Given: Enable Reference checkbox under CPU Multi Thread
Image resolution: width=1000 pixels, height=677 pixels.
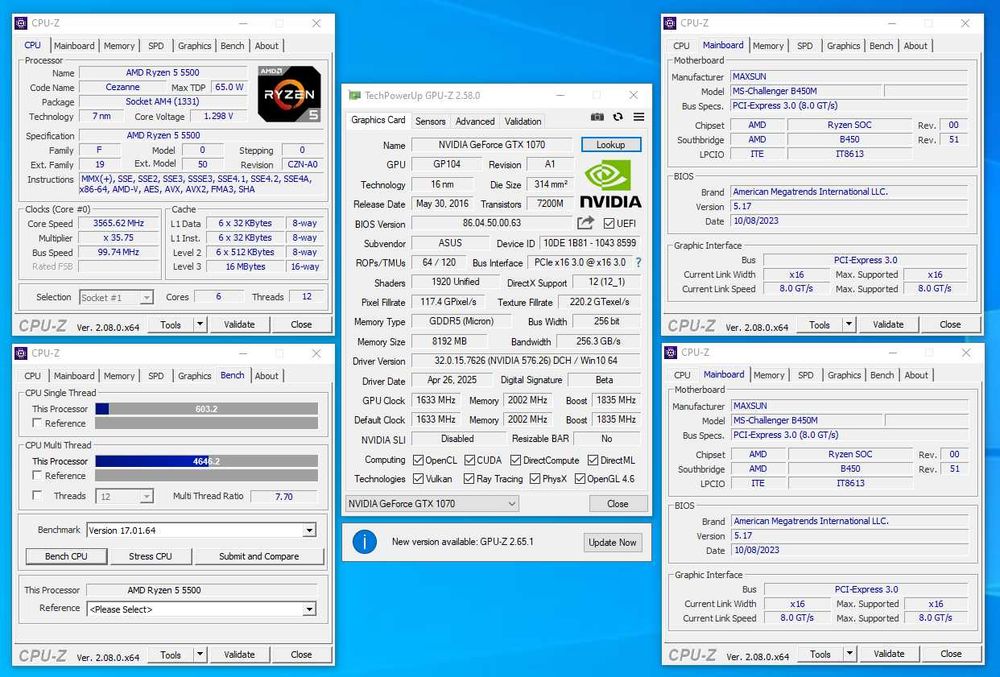Looking at the screenshot, I should [x=37, y=476].
